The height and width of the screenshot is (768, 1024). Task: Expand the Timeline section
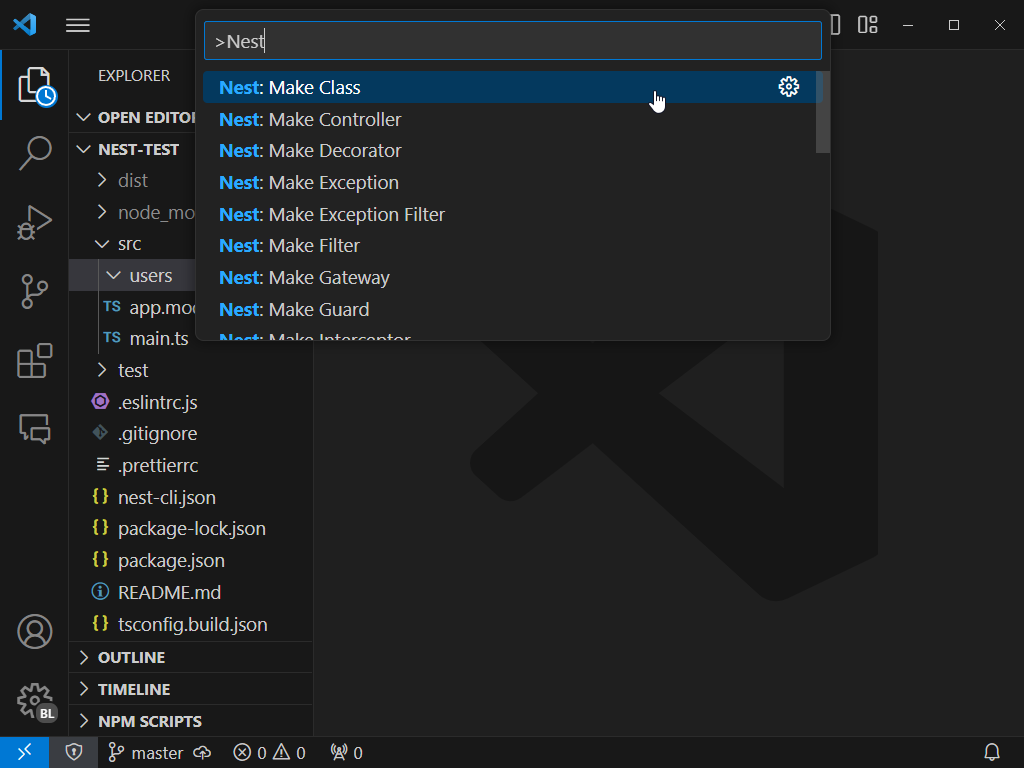[191, 690]
